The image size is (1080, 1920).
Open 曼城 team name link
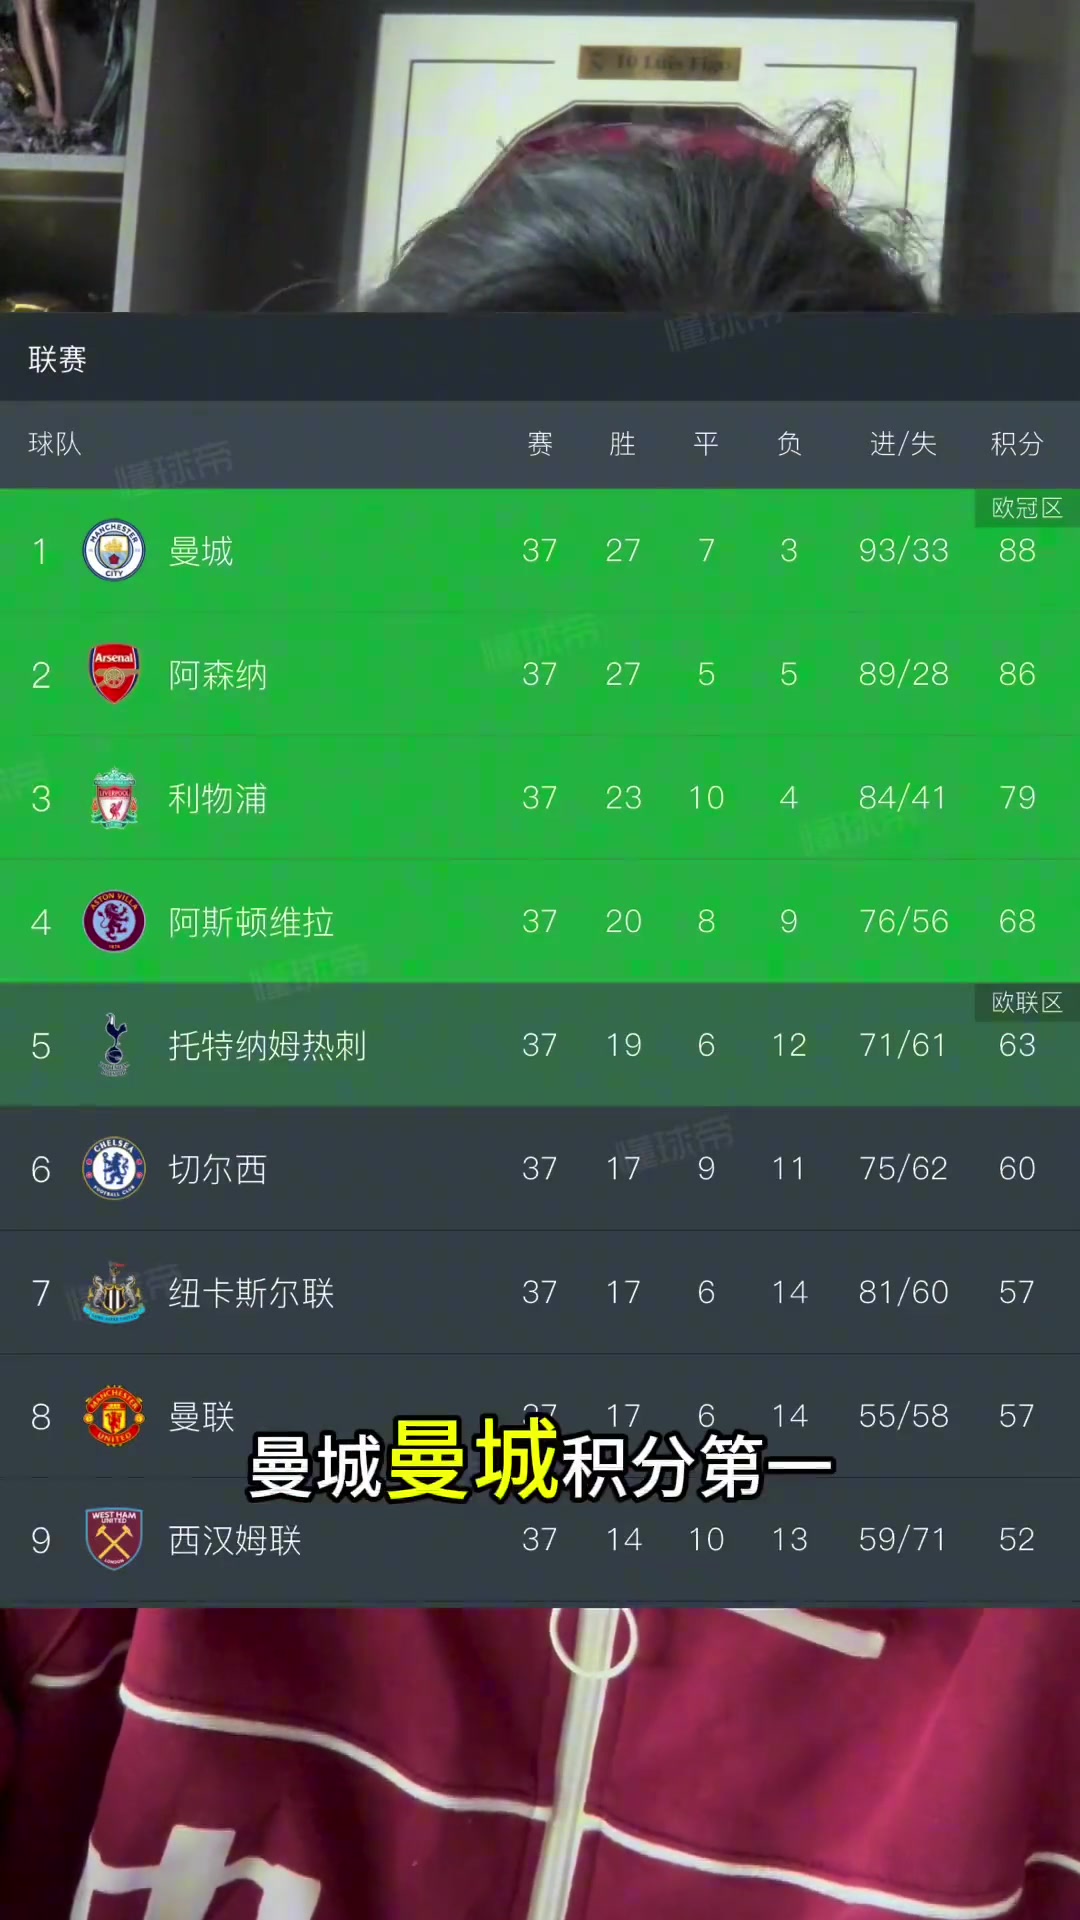pyautogui.click(x=201, y=550)
